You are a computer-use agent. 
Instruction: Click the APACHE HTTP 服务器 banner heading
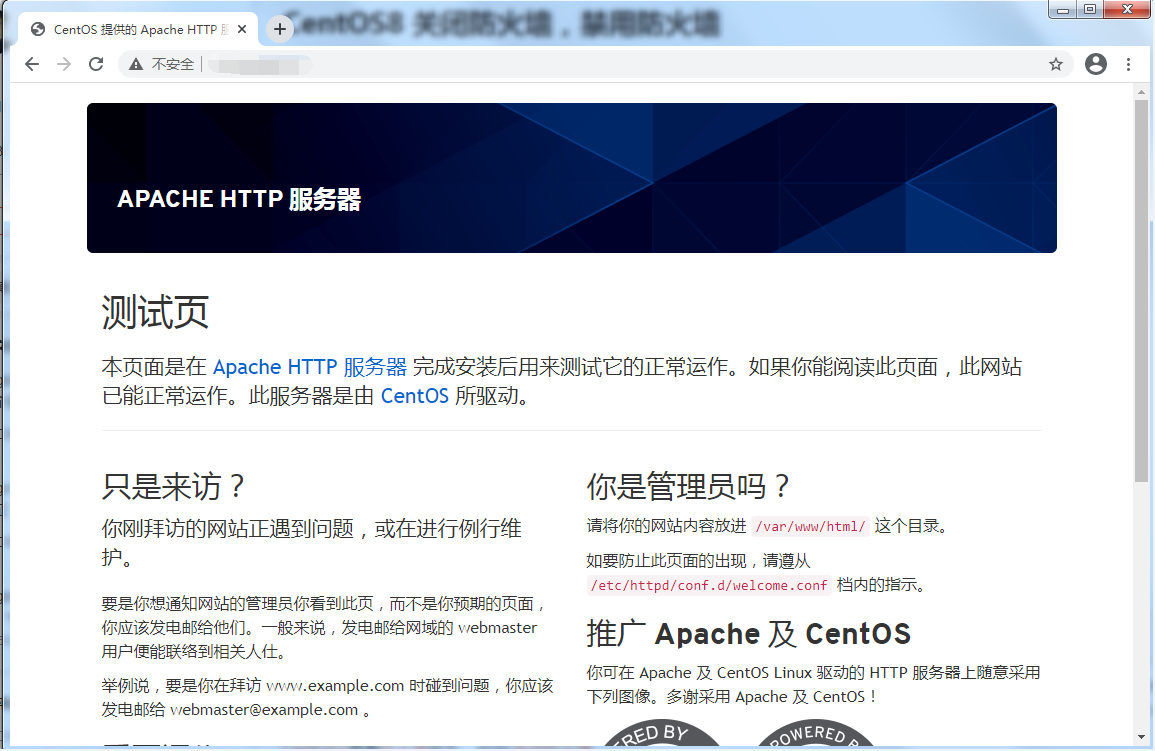click(239, 199)
